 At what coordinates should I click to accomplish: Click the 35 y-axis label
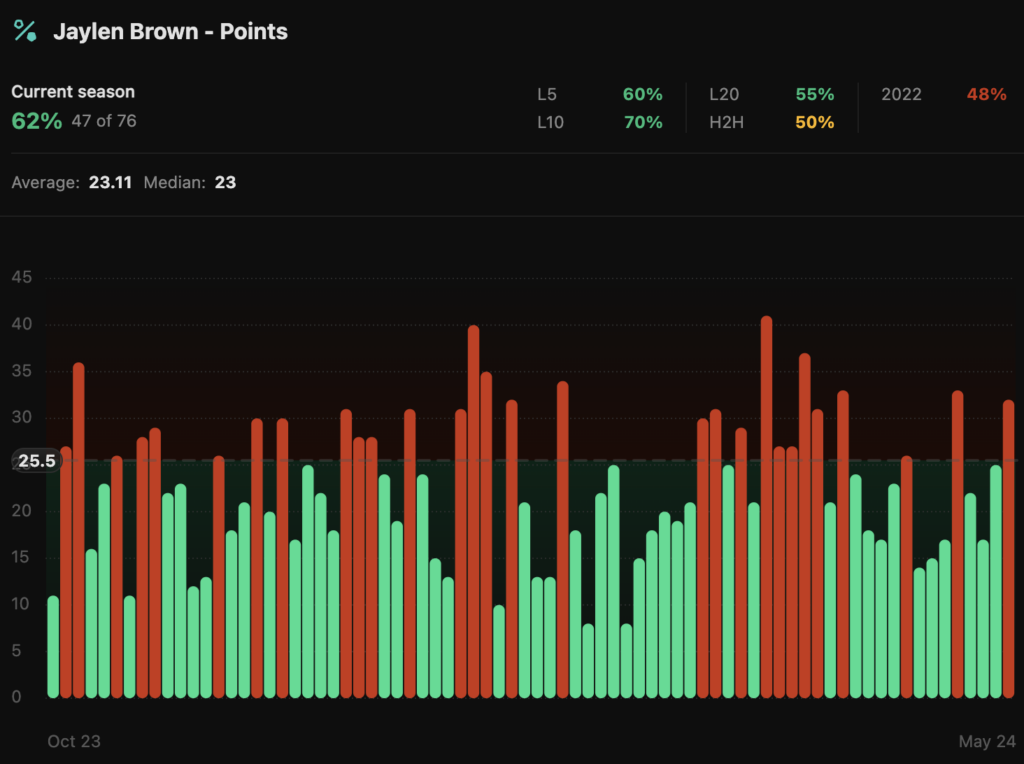point(22,371)
